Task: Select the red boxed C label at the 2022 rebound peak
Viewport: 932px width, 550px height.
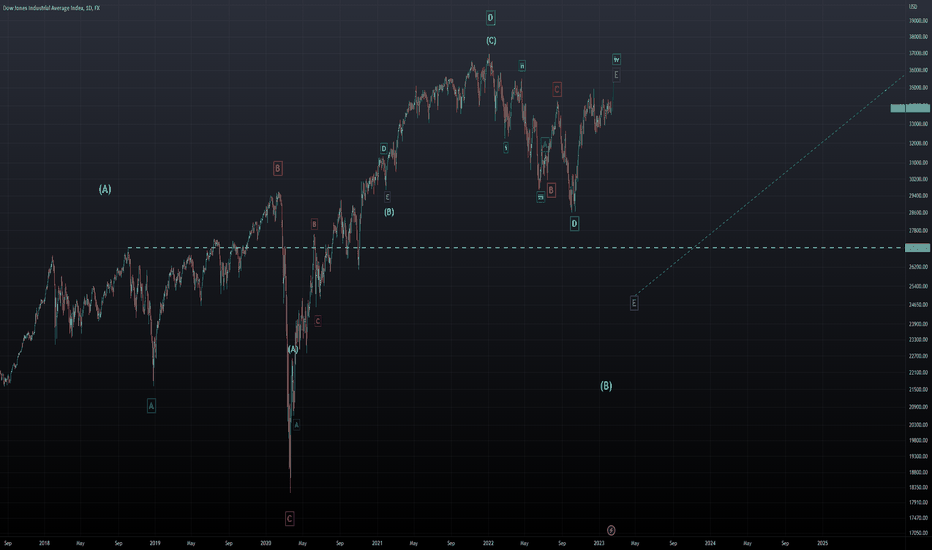Action: coord(557,90)
